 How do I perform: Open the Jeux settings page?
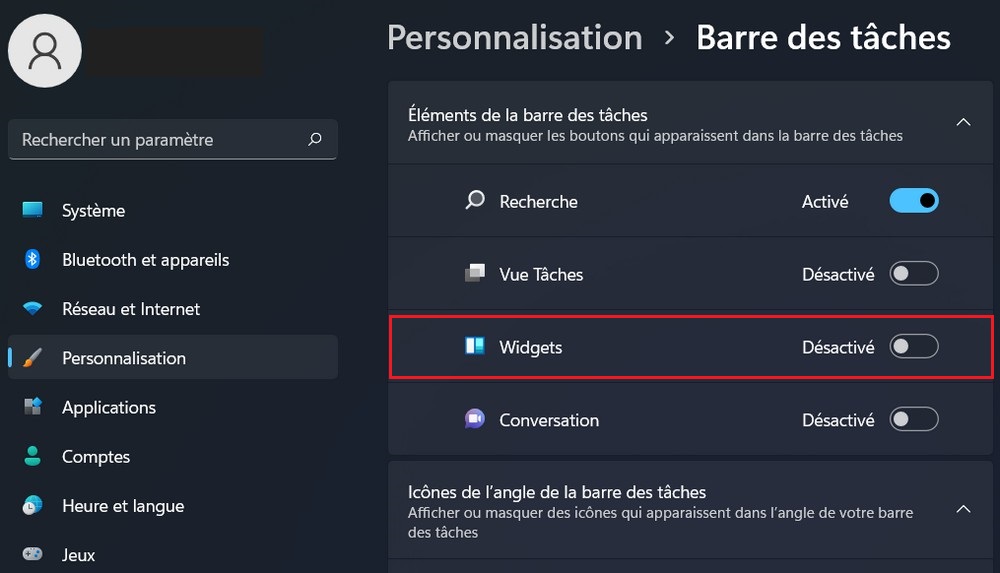(78, 555)
